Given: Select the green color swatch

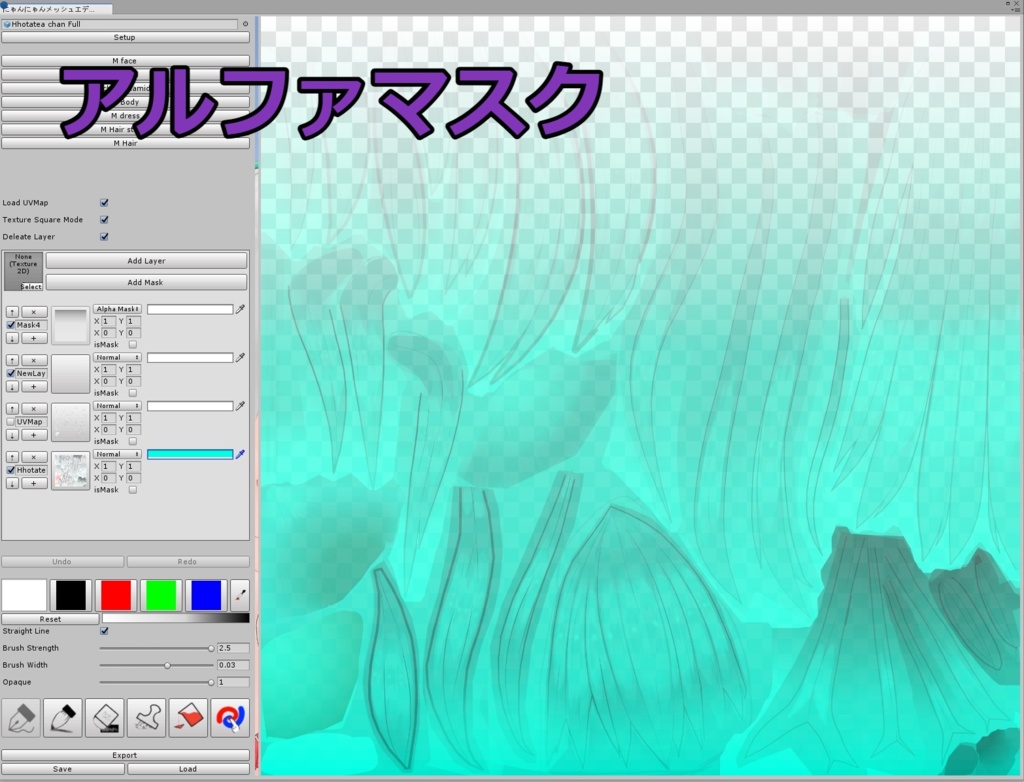Looking at the screenshot, I should [159, 595].
